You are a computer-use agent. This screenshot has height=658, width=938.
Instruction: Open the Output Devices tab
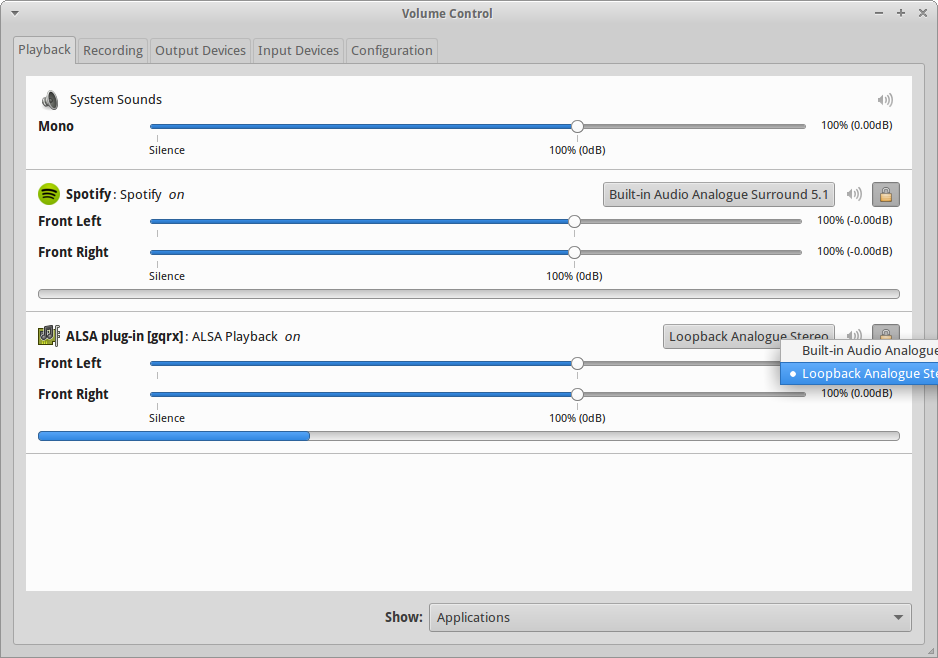200,51
